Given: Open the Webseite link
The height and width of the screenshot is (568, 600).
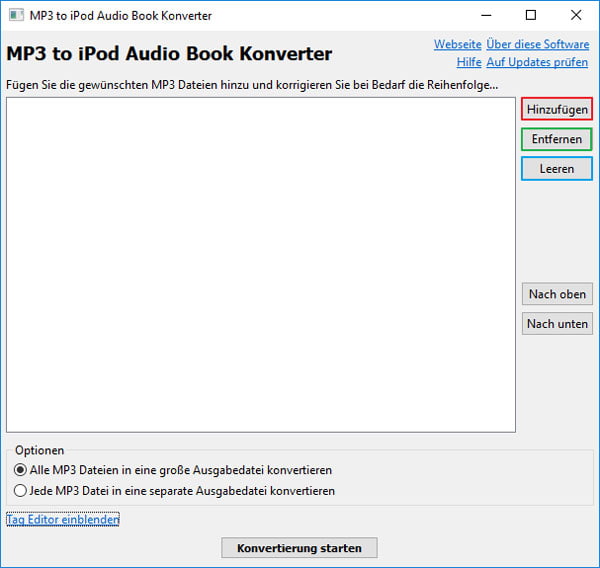Looking at the screenshot, I should click(x=457, y=45).
